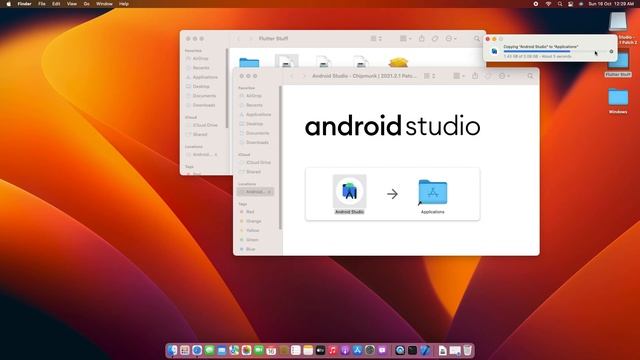Open Music from the dock
Screen dimensions: 640x360
(x=333, y=350)
